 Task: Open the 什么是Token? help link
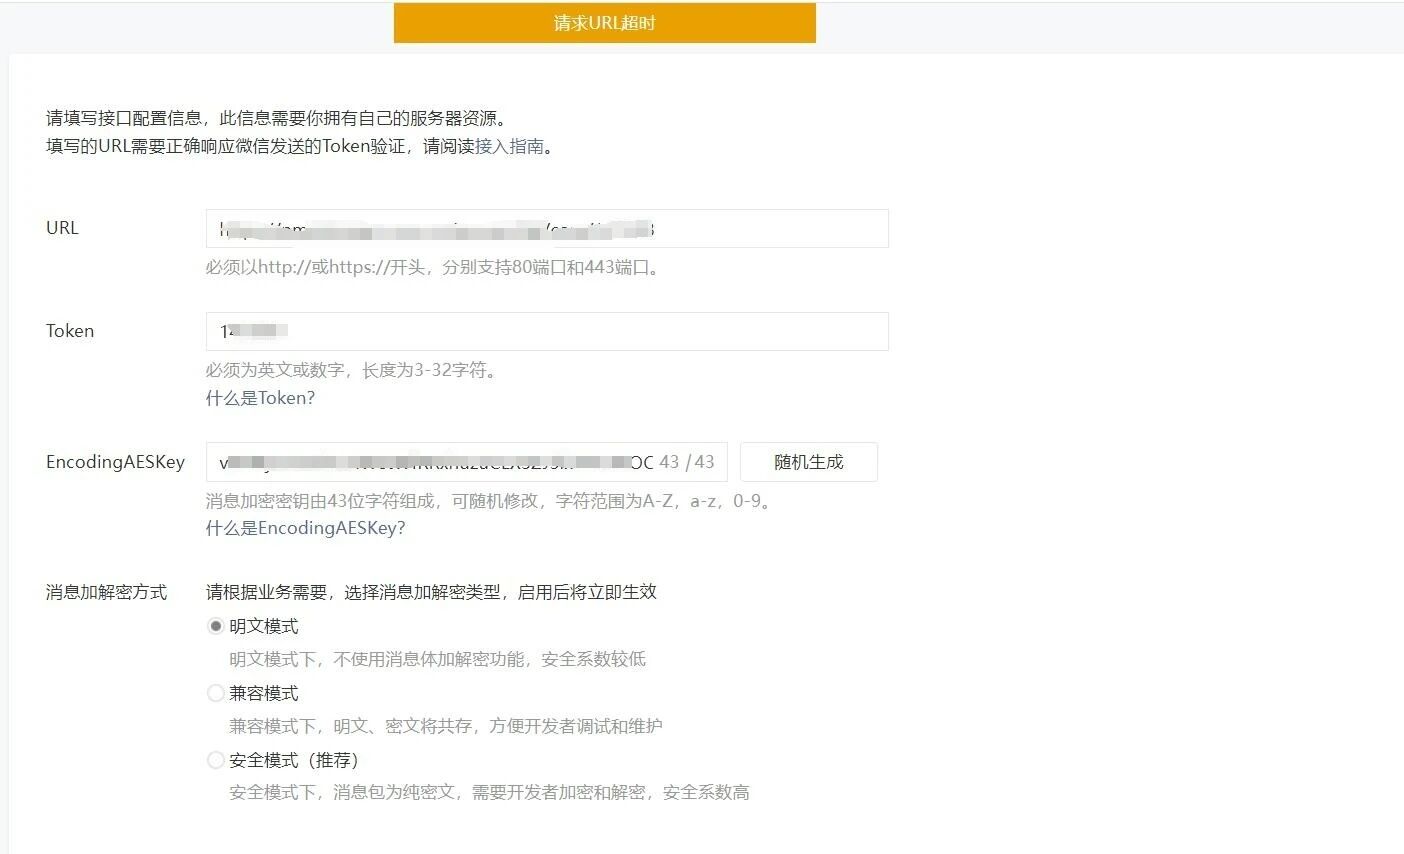260,398
